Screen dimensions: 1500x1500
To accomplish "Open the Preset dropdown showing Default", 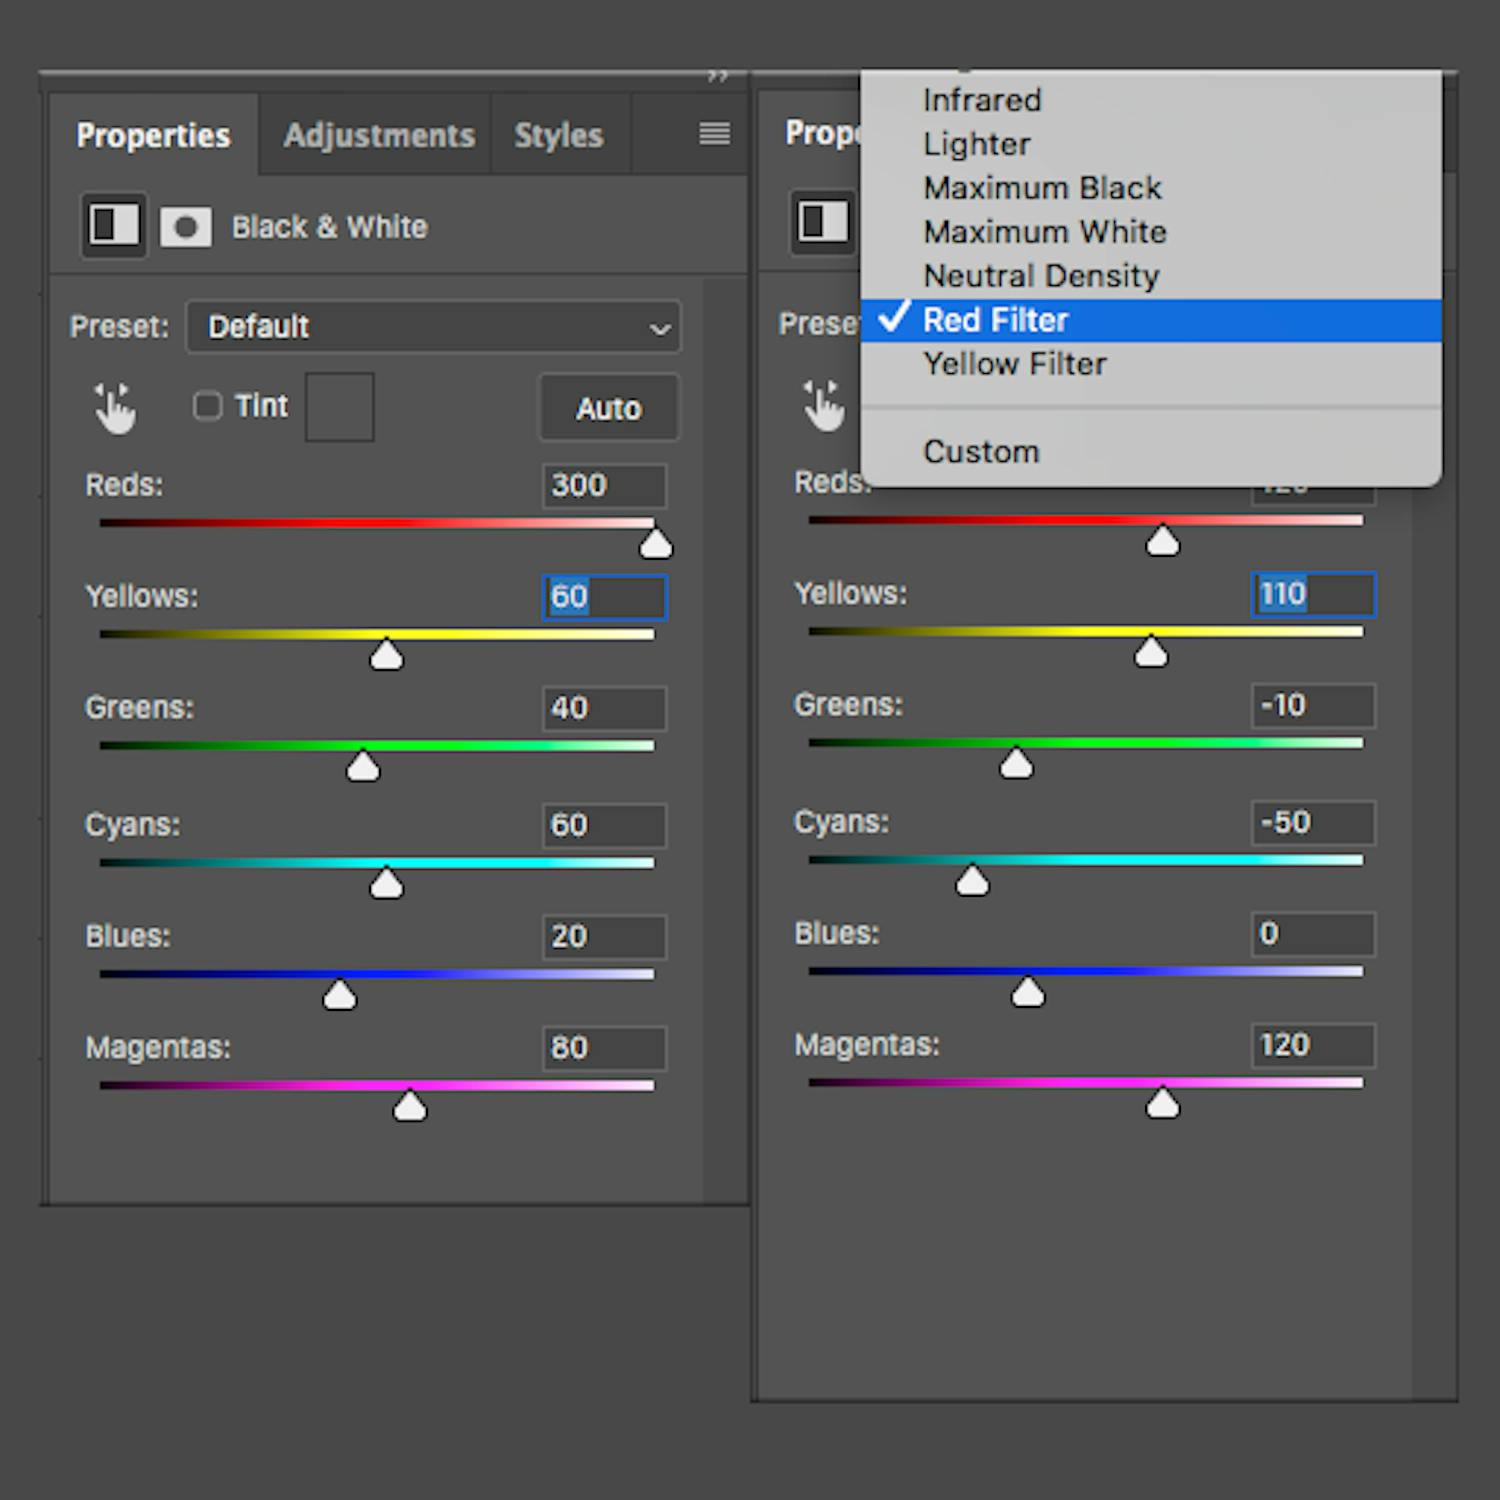I will click(x=433, y=327).
